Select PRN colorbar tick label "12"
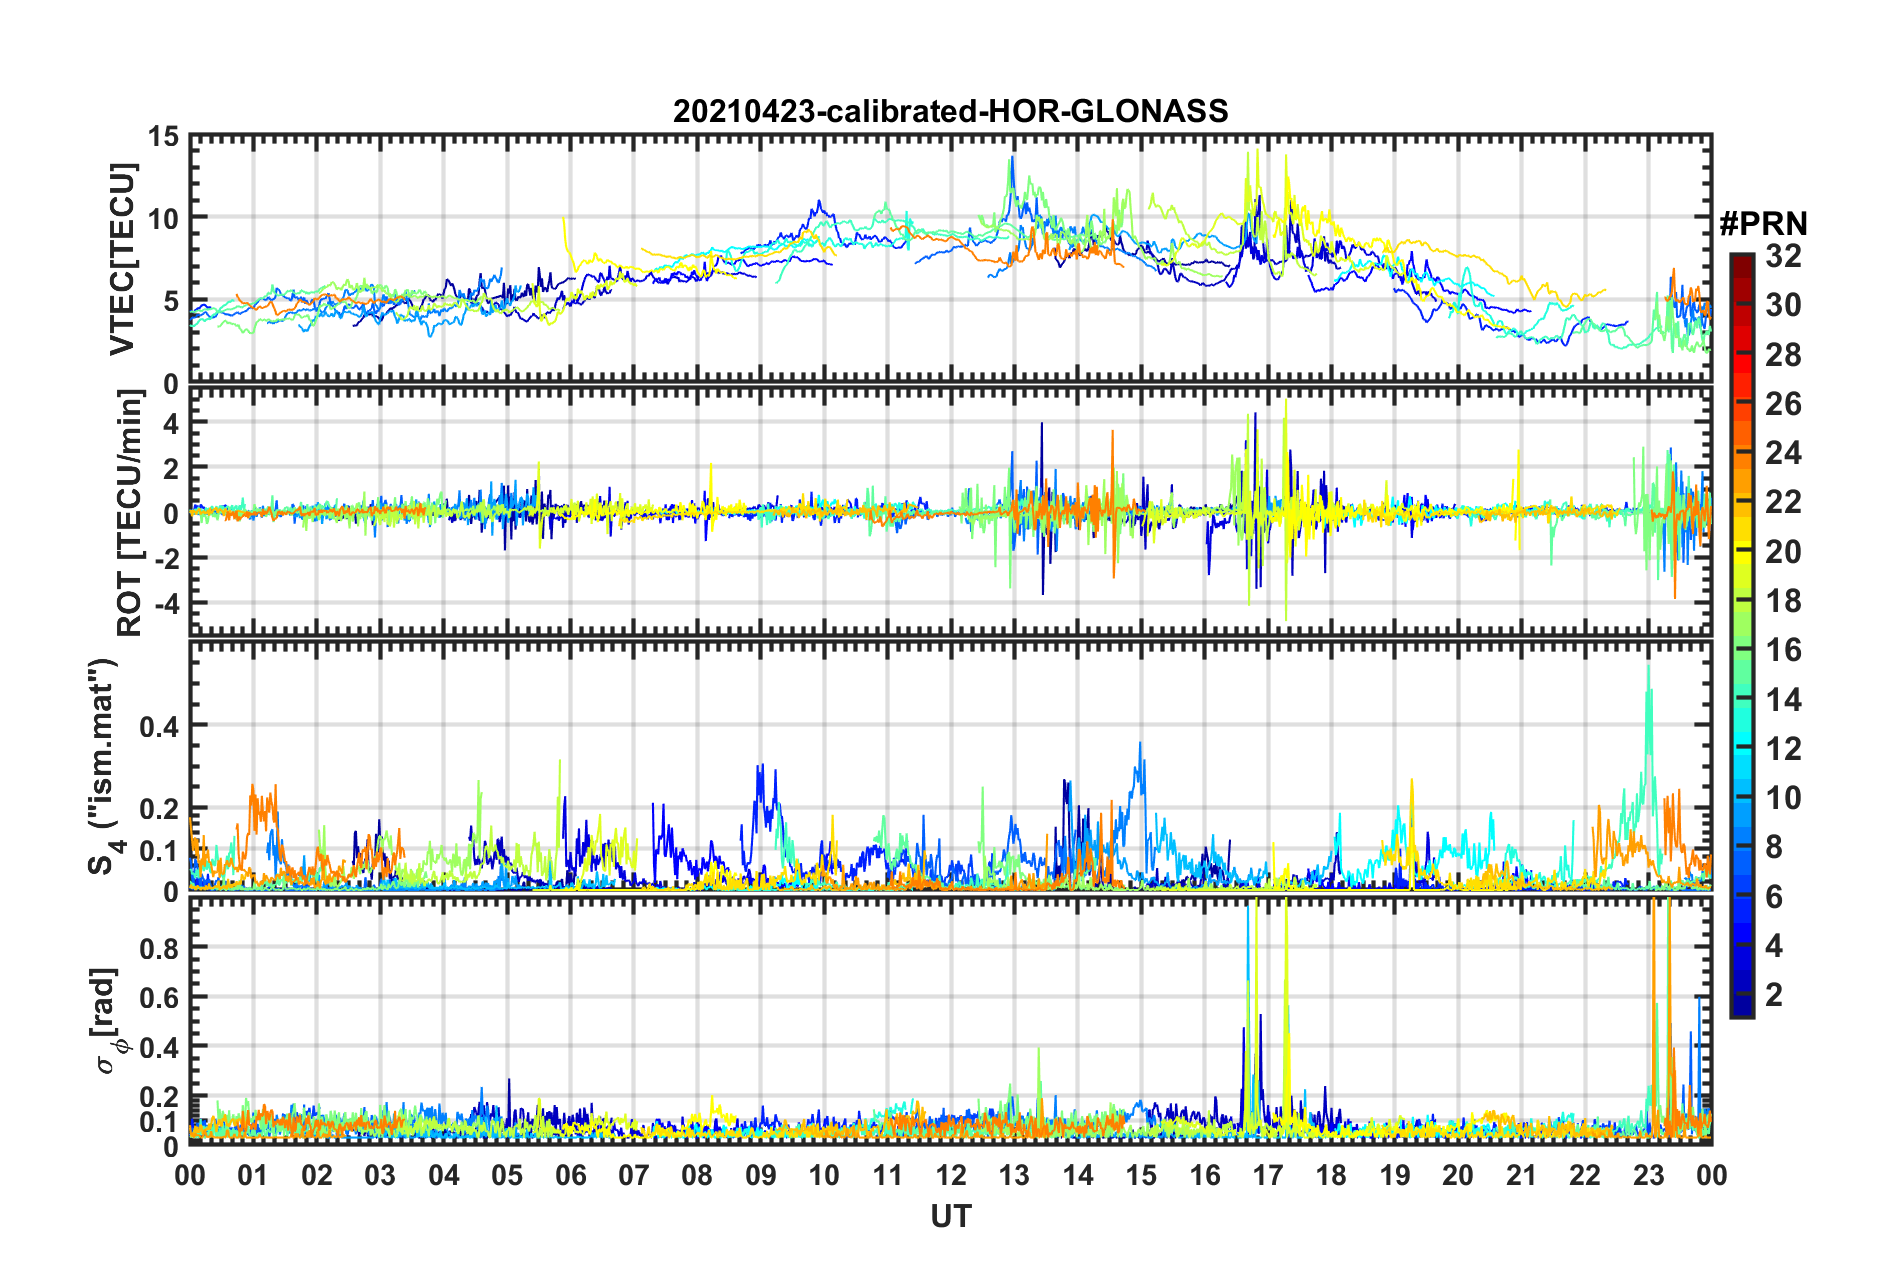 click(x=1783, y=749)
